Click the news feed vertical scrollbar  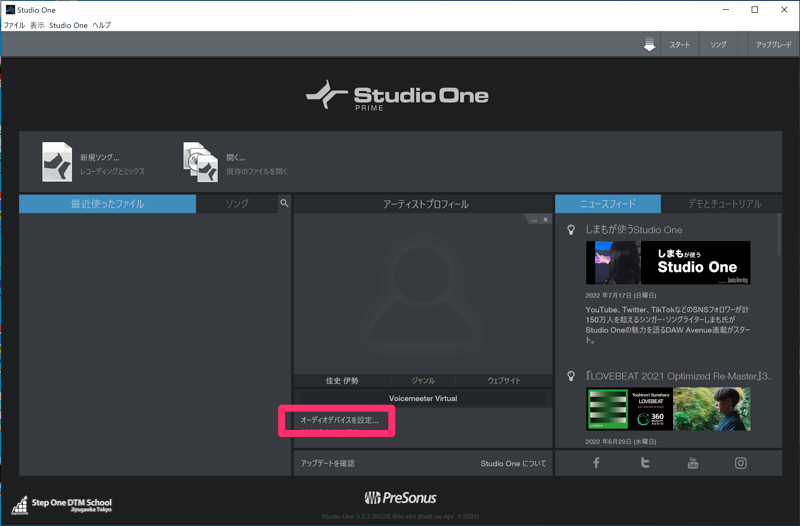point(779,235)
